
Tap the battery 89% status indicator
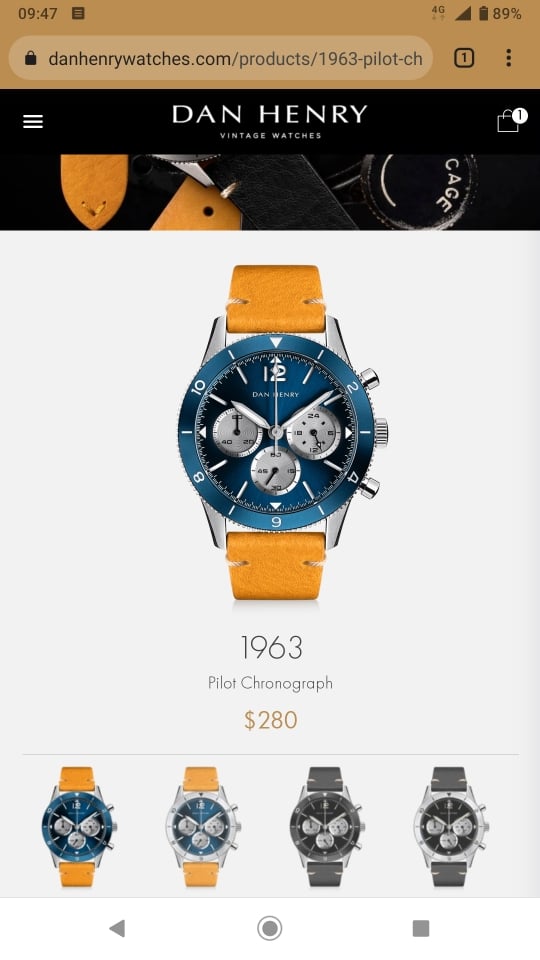click(x=500, y=13)
